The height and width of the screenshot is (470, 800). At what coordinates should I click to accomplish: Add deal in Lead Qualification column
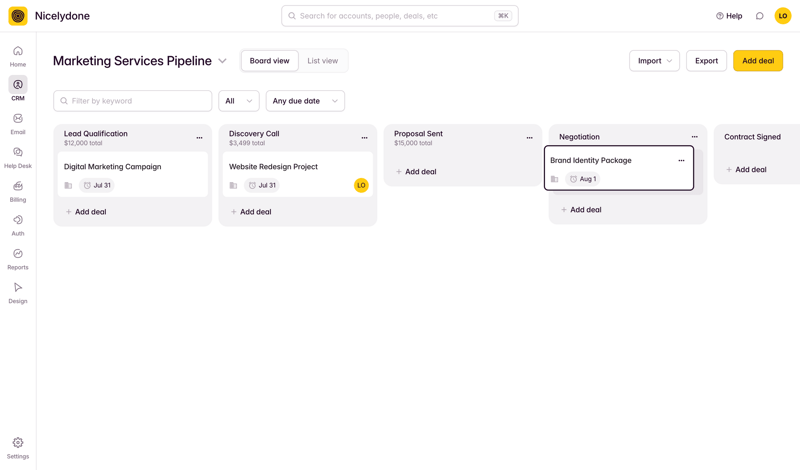tap(86, 212)
